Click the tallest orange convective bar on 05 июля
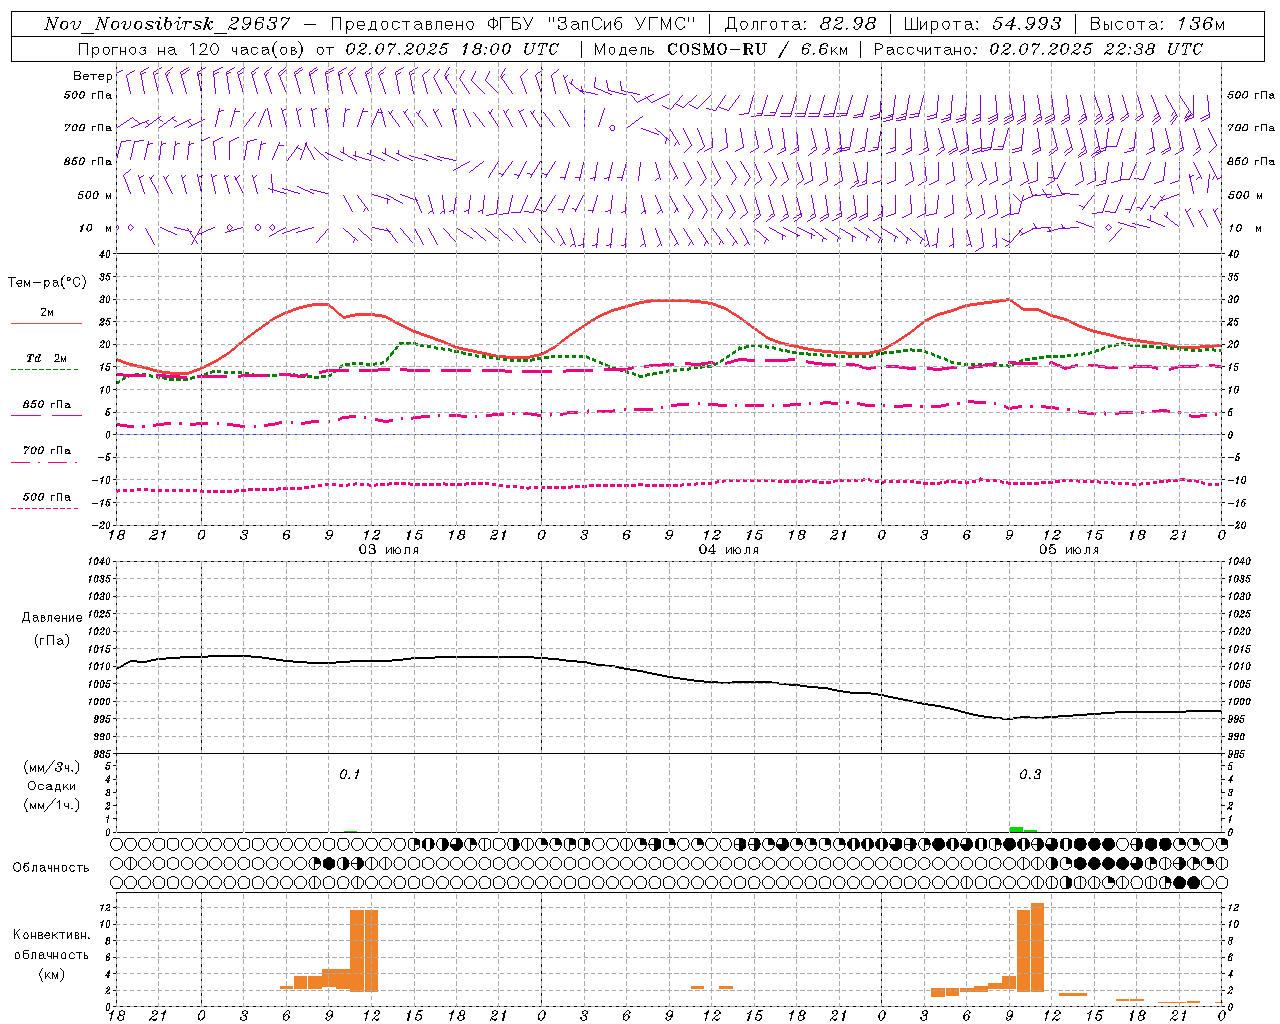Image resolution: width=1280 pixels, height=1024 pixels. [x=1037, y=946]
